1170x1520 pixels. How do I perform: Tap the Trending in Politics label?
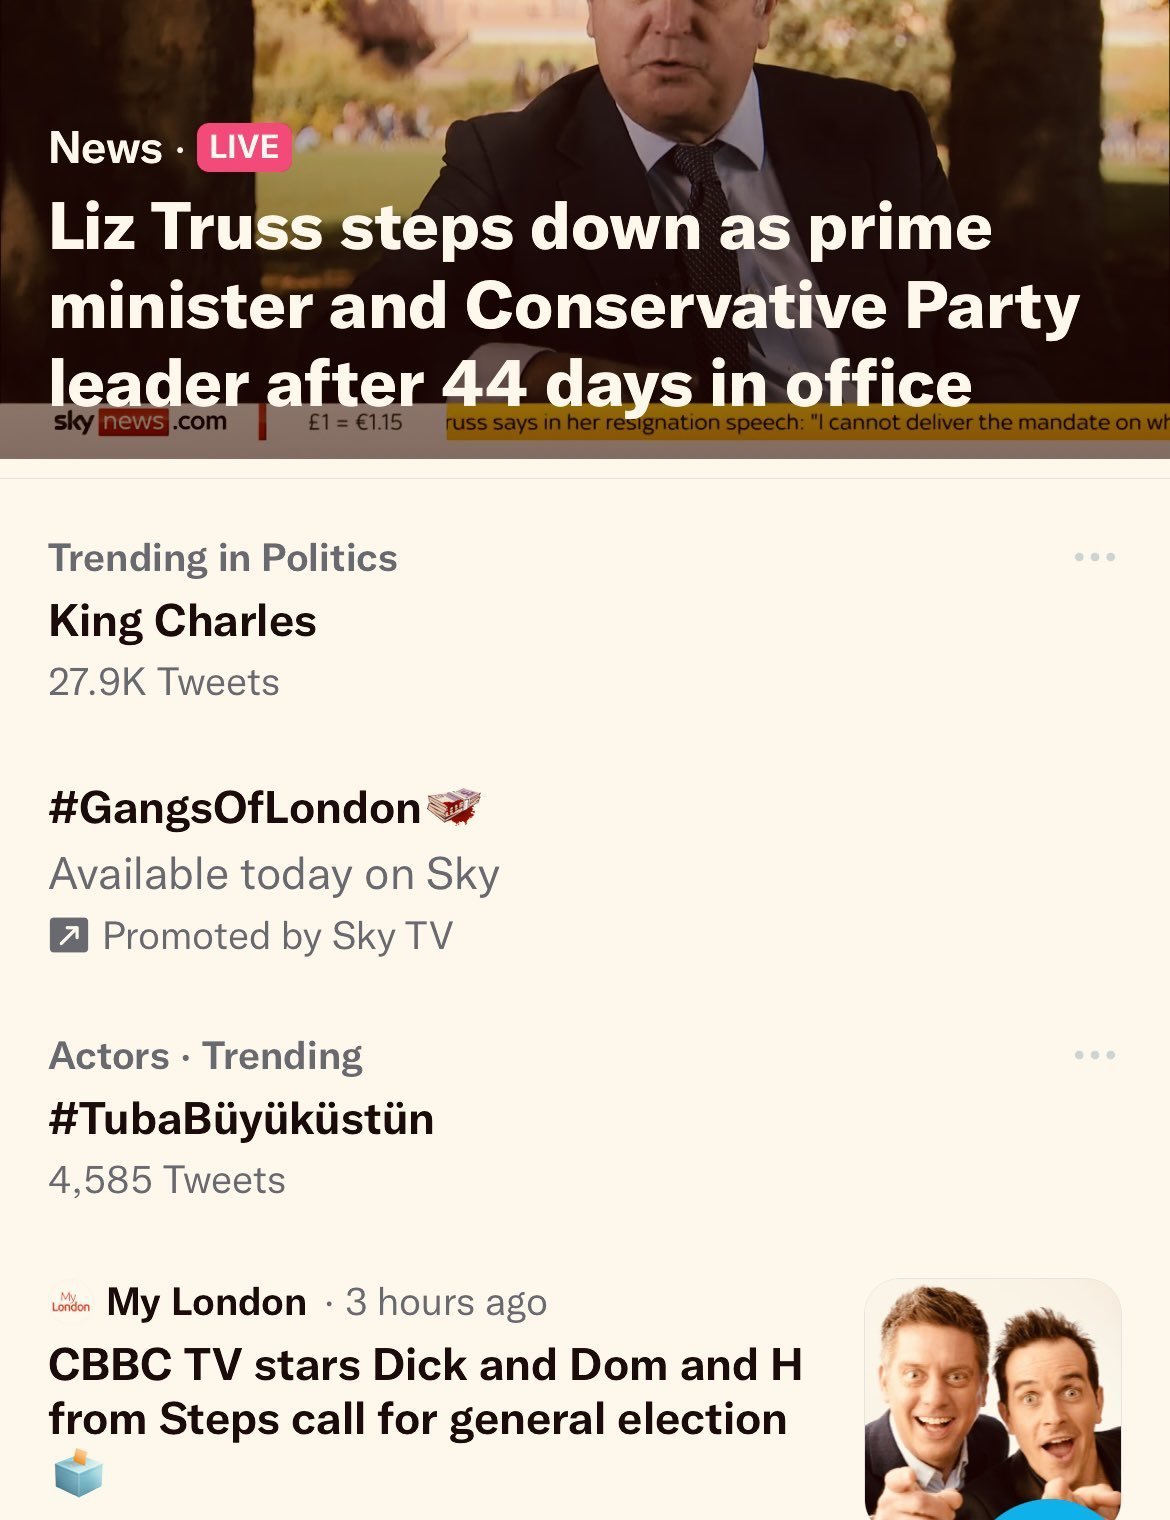point(222,558)
